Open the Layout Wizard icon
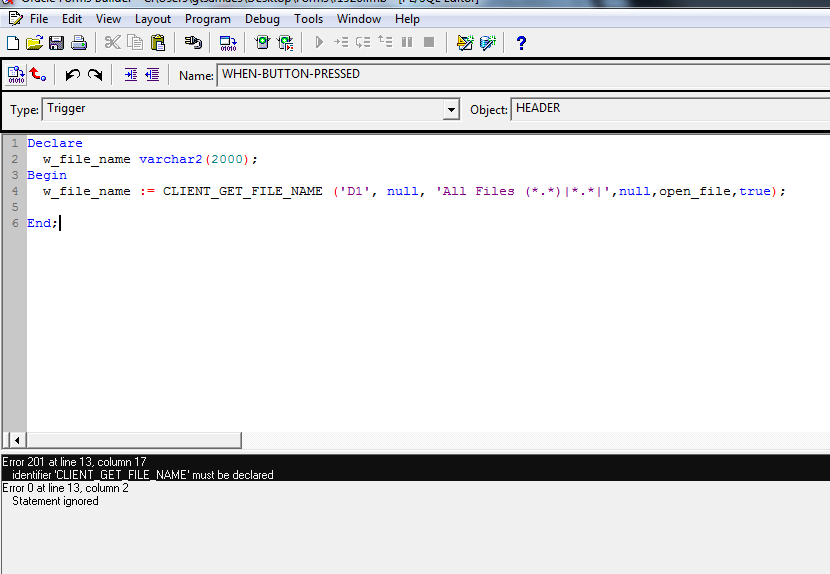 465,42
